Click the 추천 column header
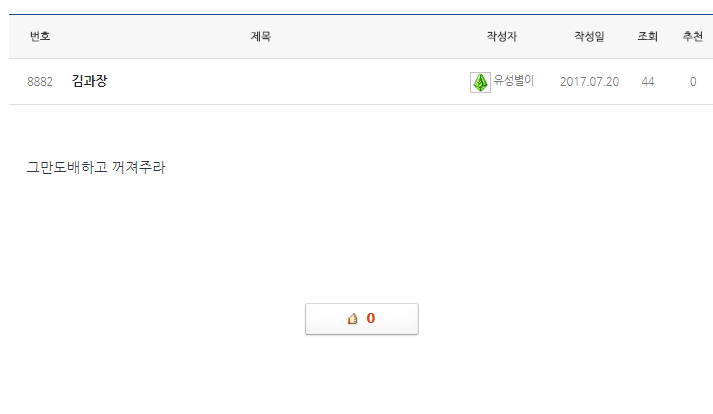Screen dimensions: 713x414 (x=692, y=36)
